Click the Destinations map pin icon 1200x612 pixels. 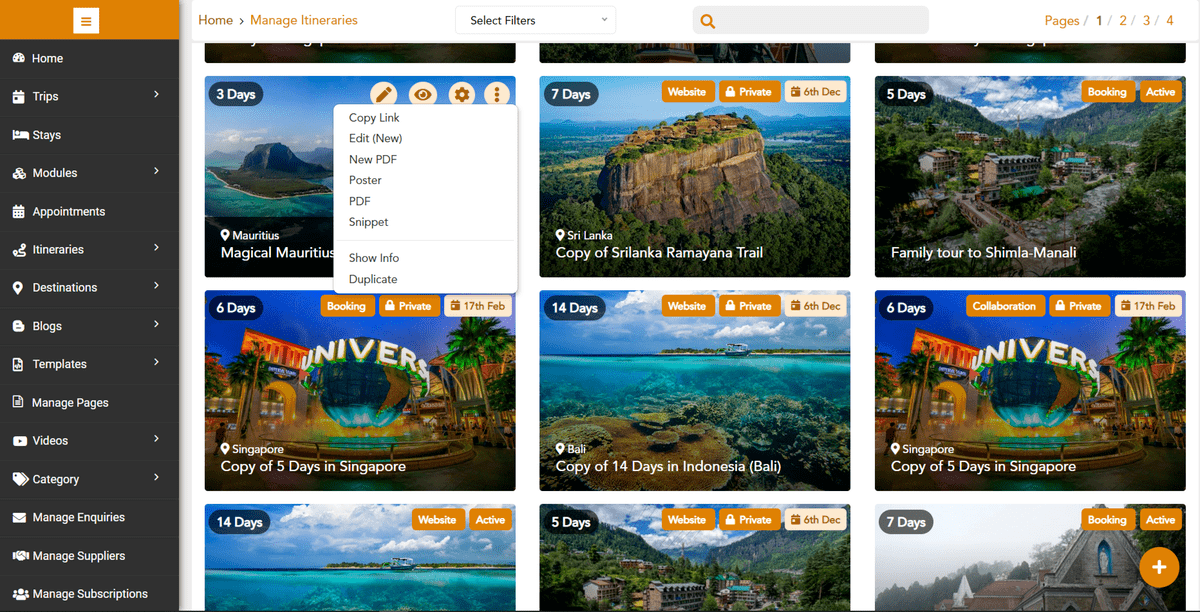(x=18, y=288)
